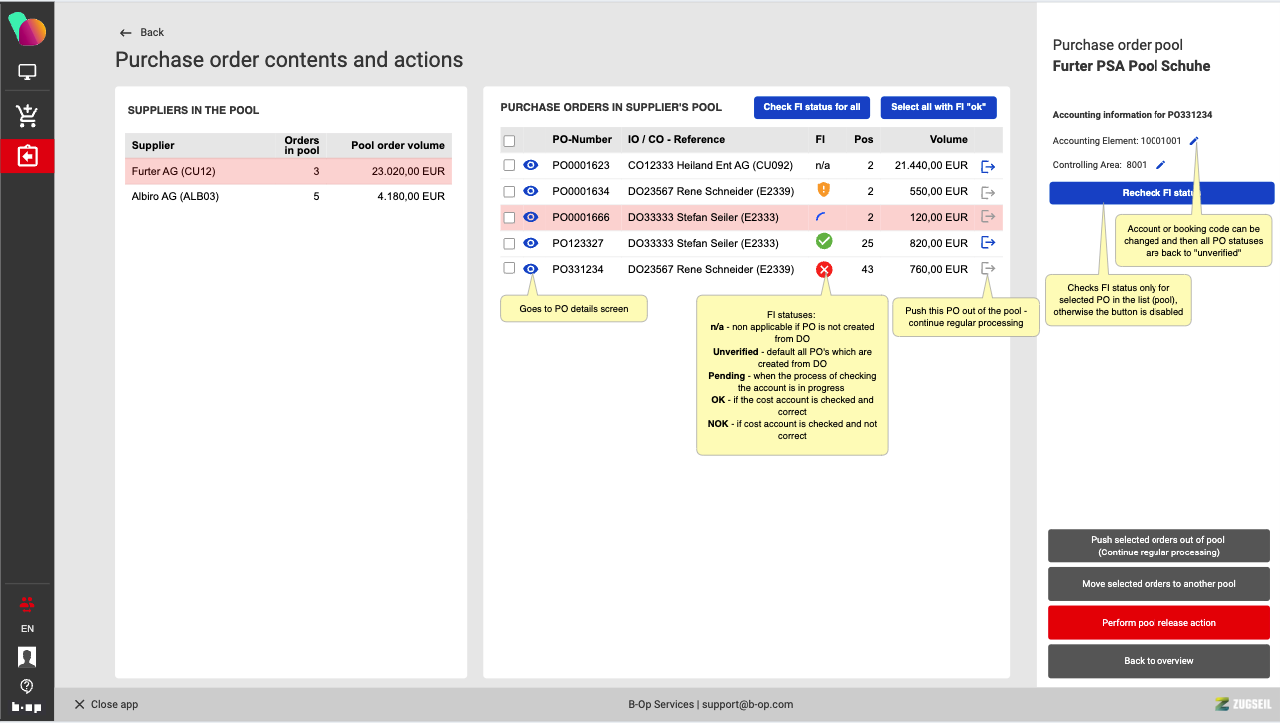Edit Accounting Element with pencil icon
Viewport: 1280px width, 723px height.
(1193, 141)
